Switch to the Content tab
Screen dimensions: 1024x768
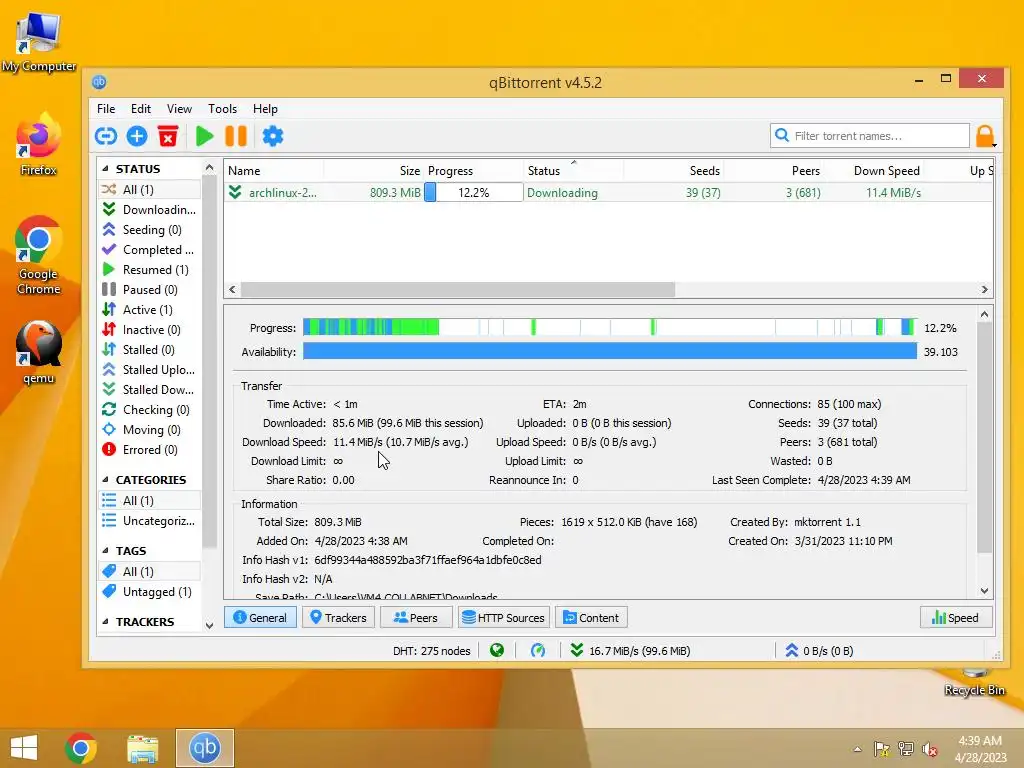[591, 618]
